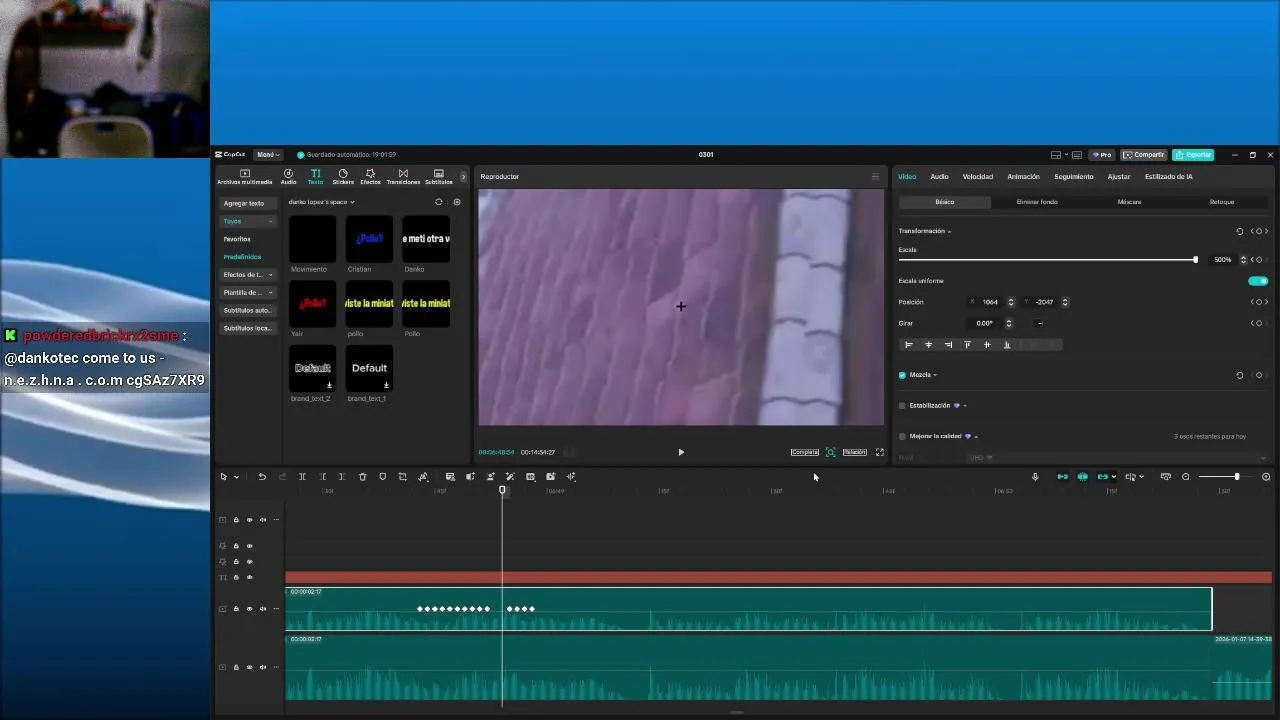Click Agregar texto button

[247, 203]
